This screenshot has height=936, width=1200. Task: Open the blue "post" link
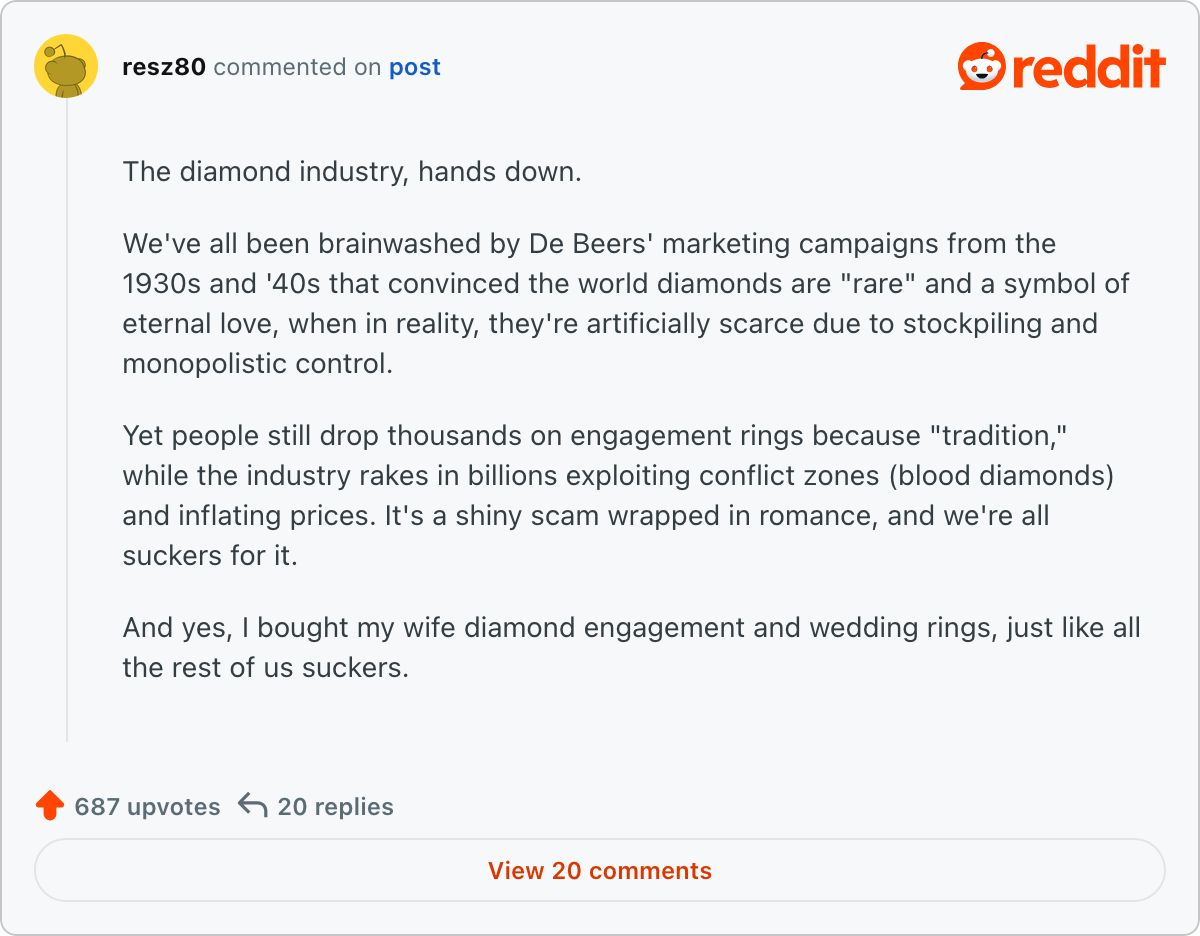click(x=415, y=67)
